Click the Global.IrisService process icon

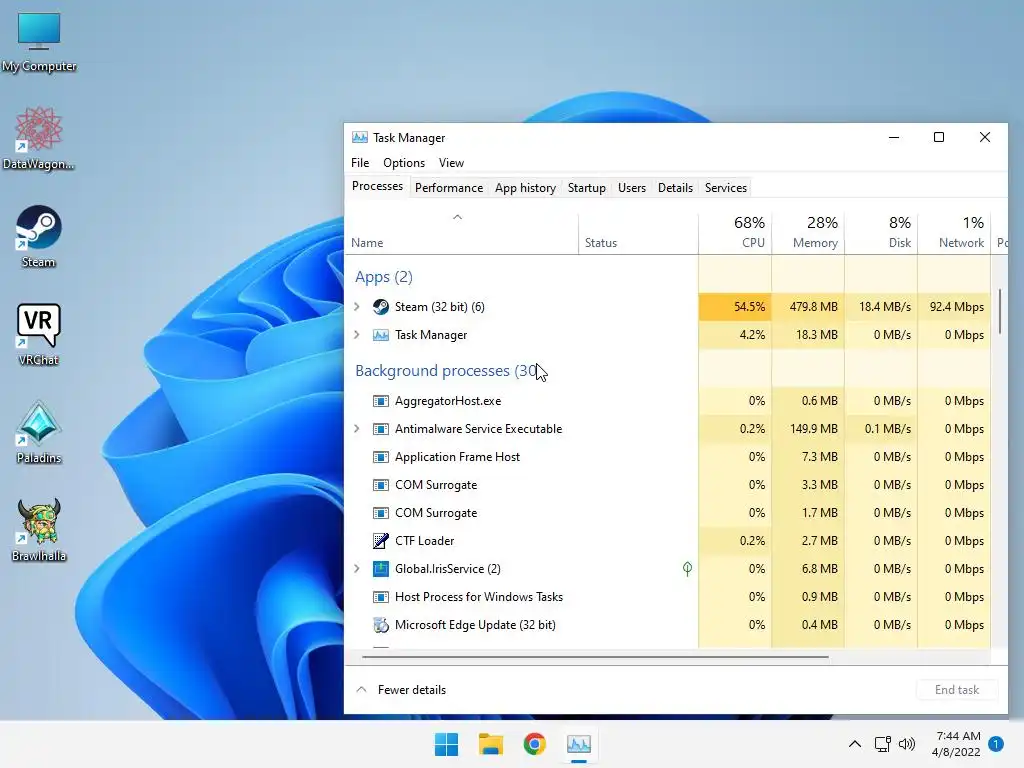tap(381, 569)
